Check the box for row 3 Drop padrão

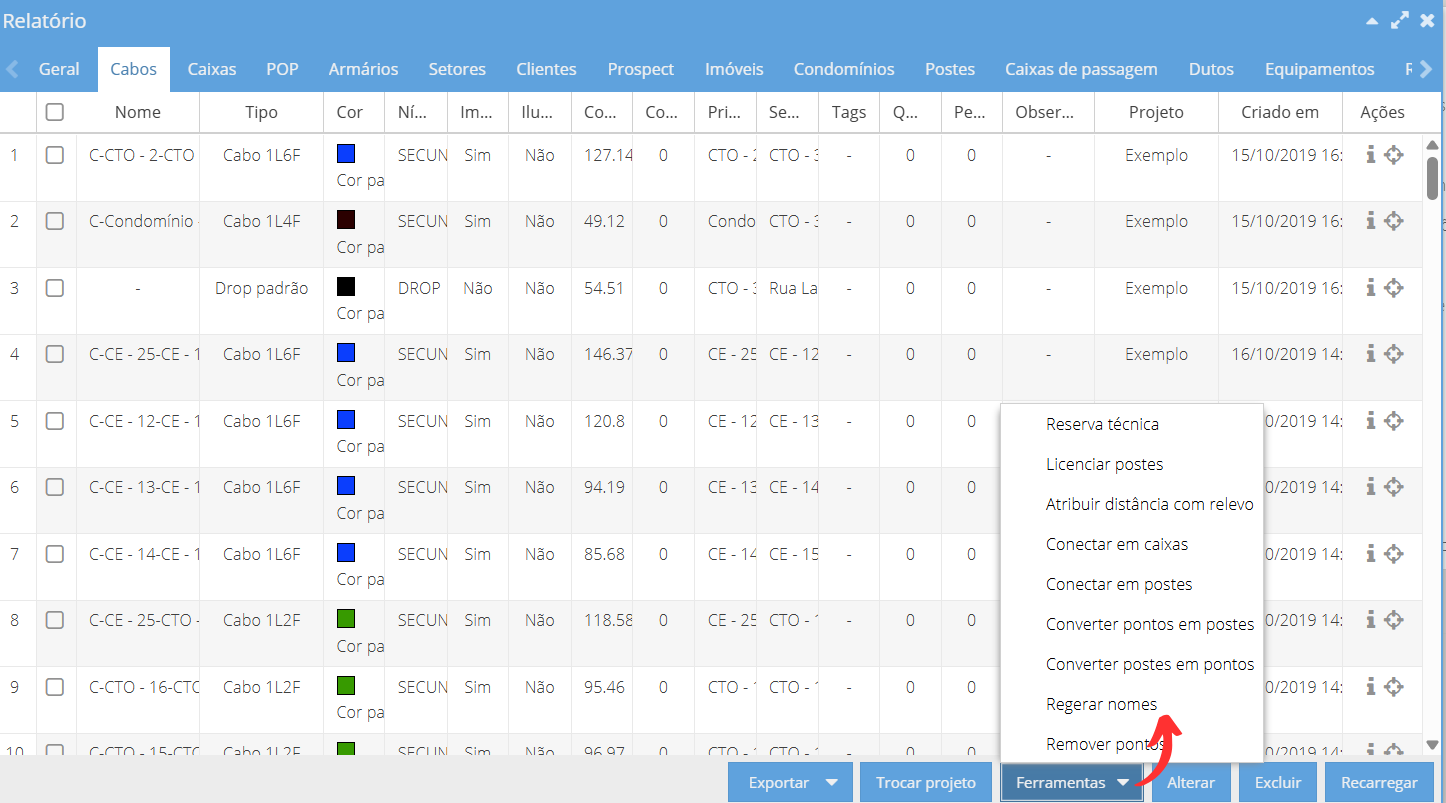click(55, 288)
